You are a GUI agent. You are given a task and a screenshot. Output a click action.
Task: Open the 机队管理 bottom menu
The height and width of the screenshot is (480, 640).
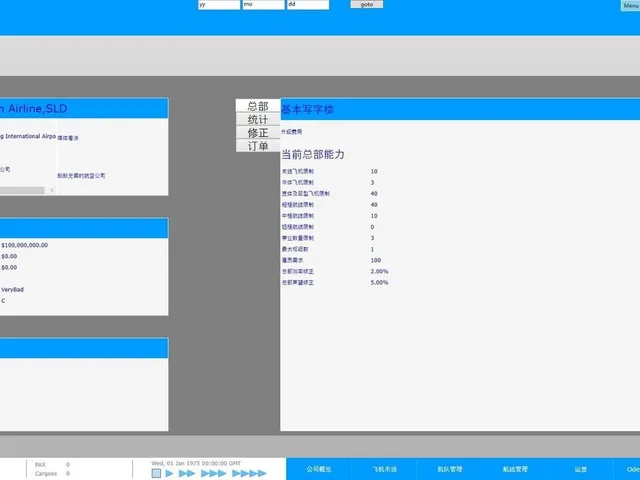pos(449,469)
